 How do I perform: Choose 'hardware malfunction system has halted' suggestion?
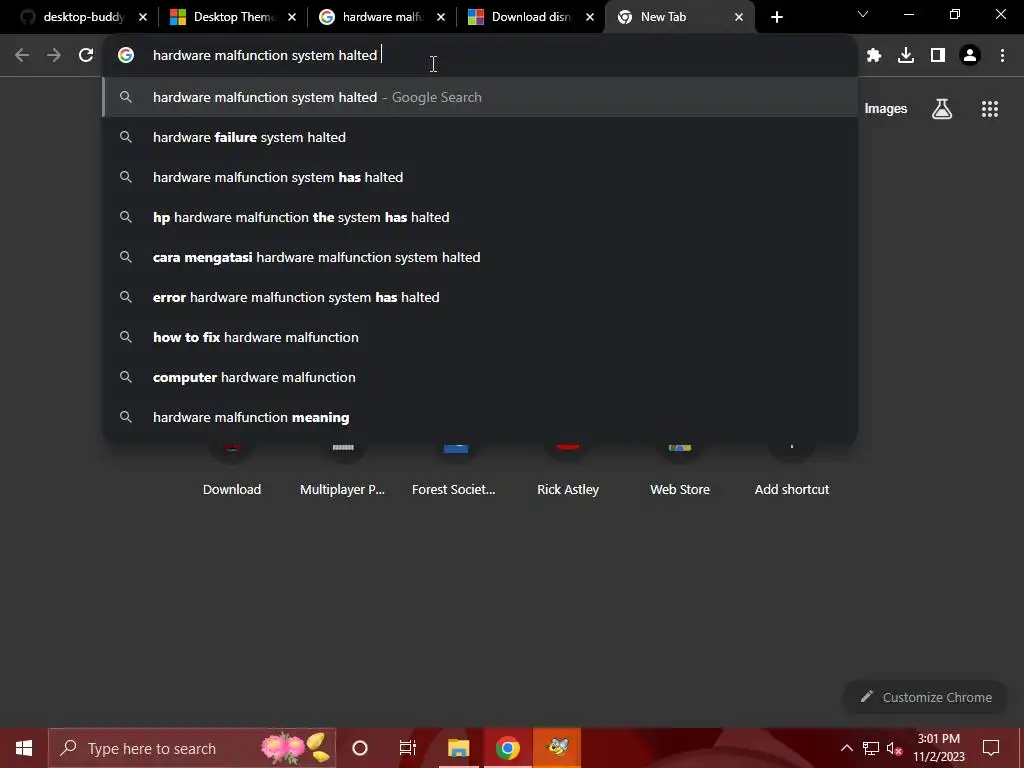480,177
